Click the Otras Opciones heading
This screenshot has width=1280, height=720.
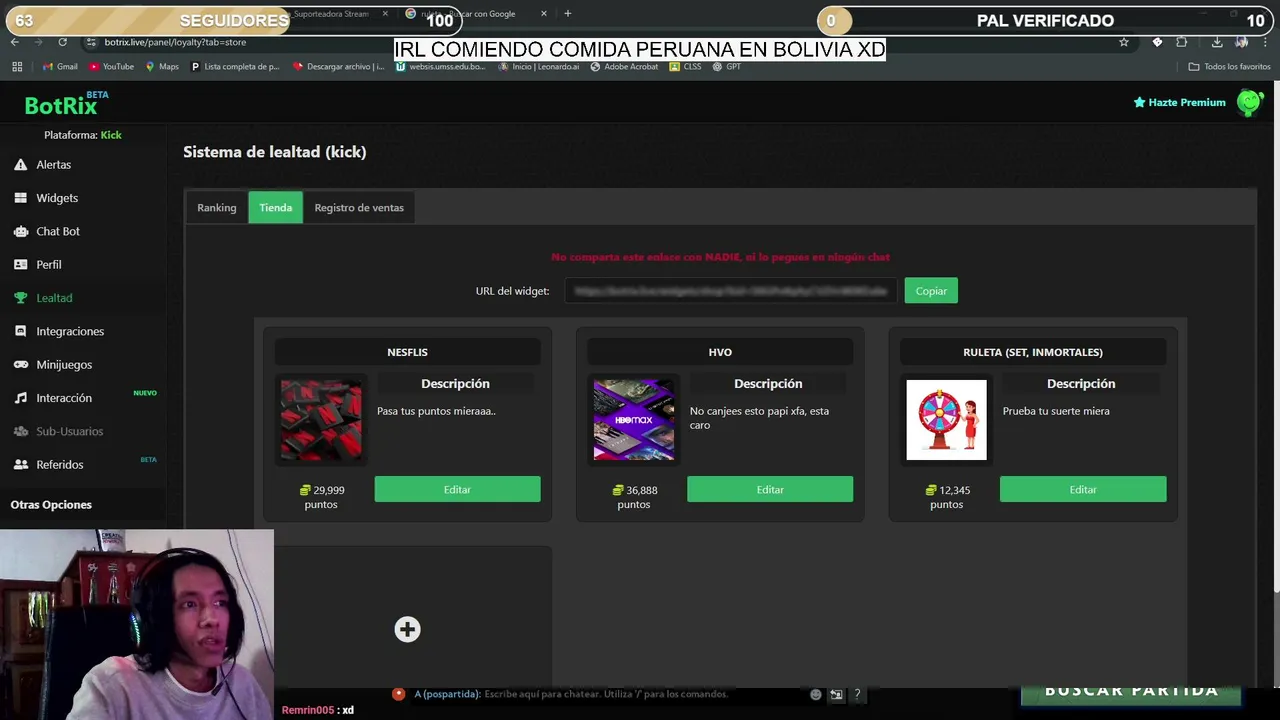51,505
